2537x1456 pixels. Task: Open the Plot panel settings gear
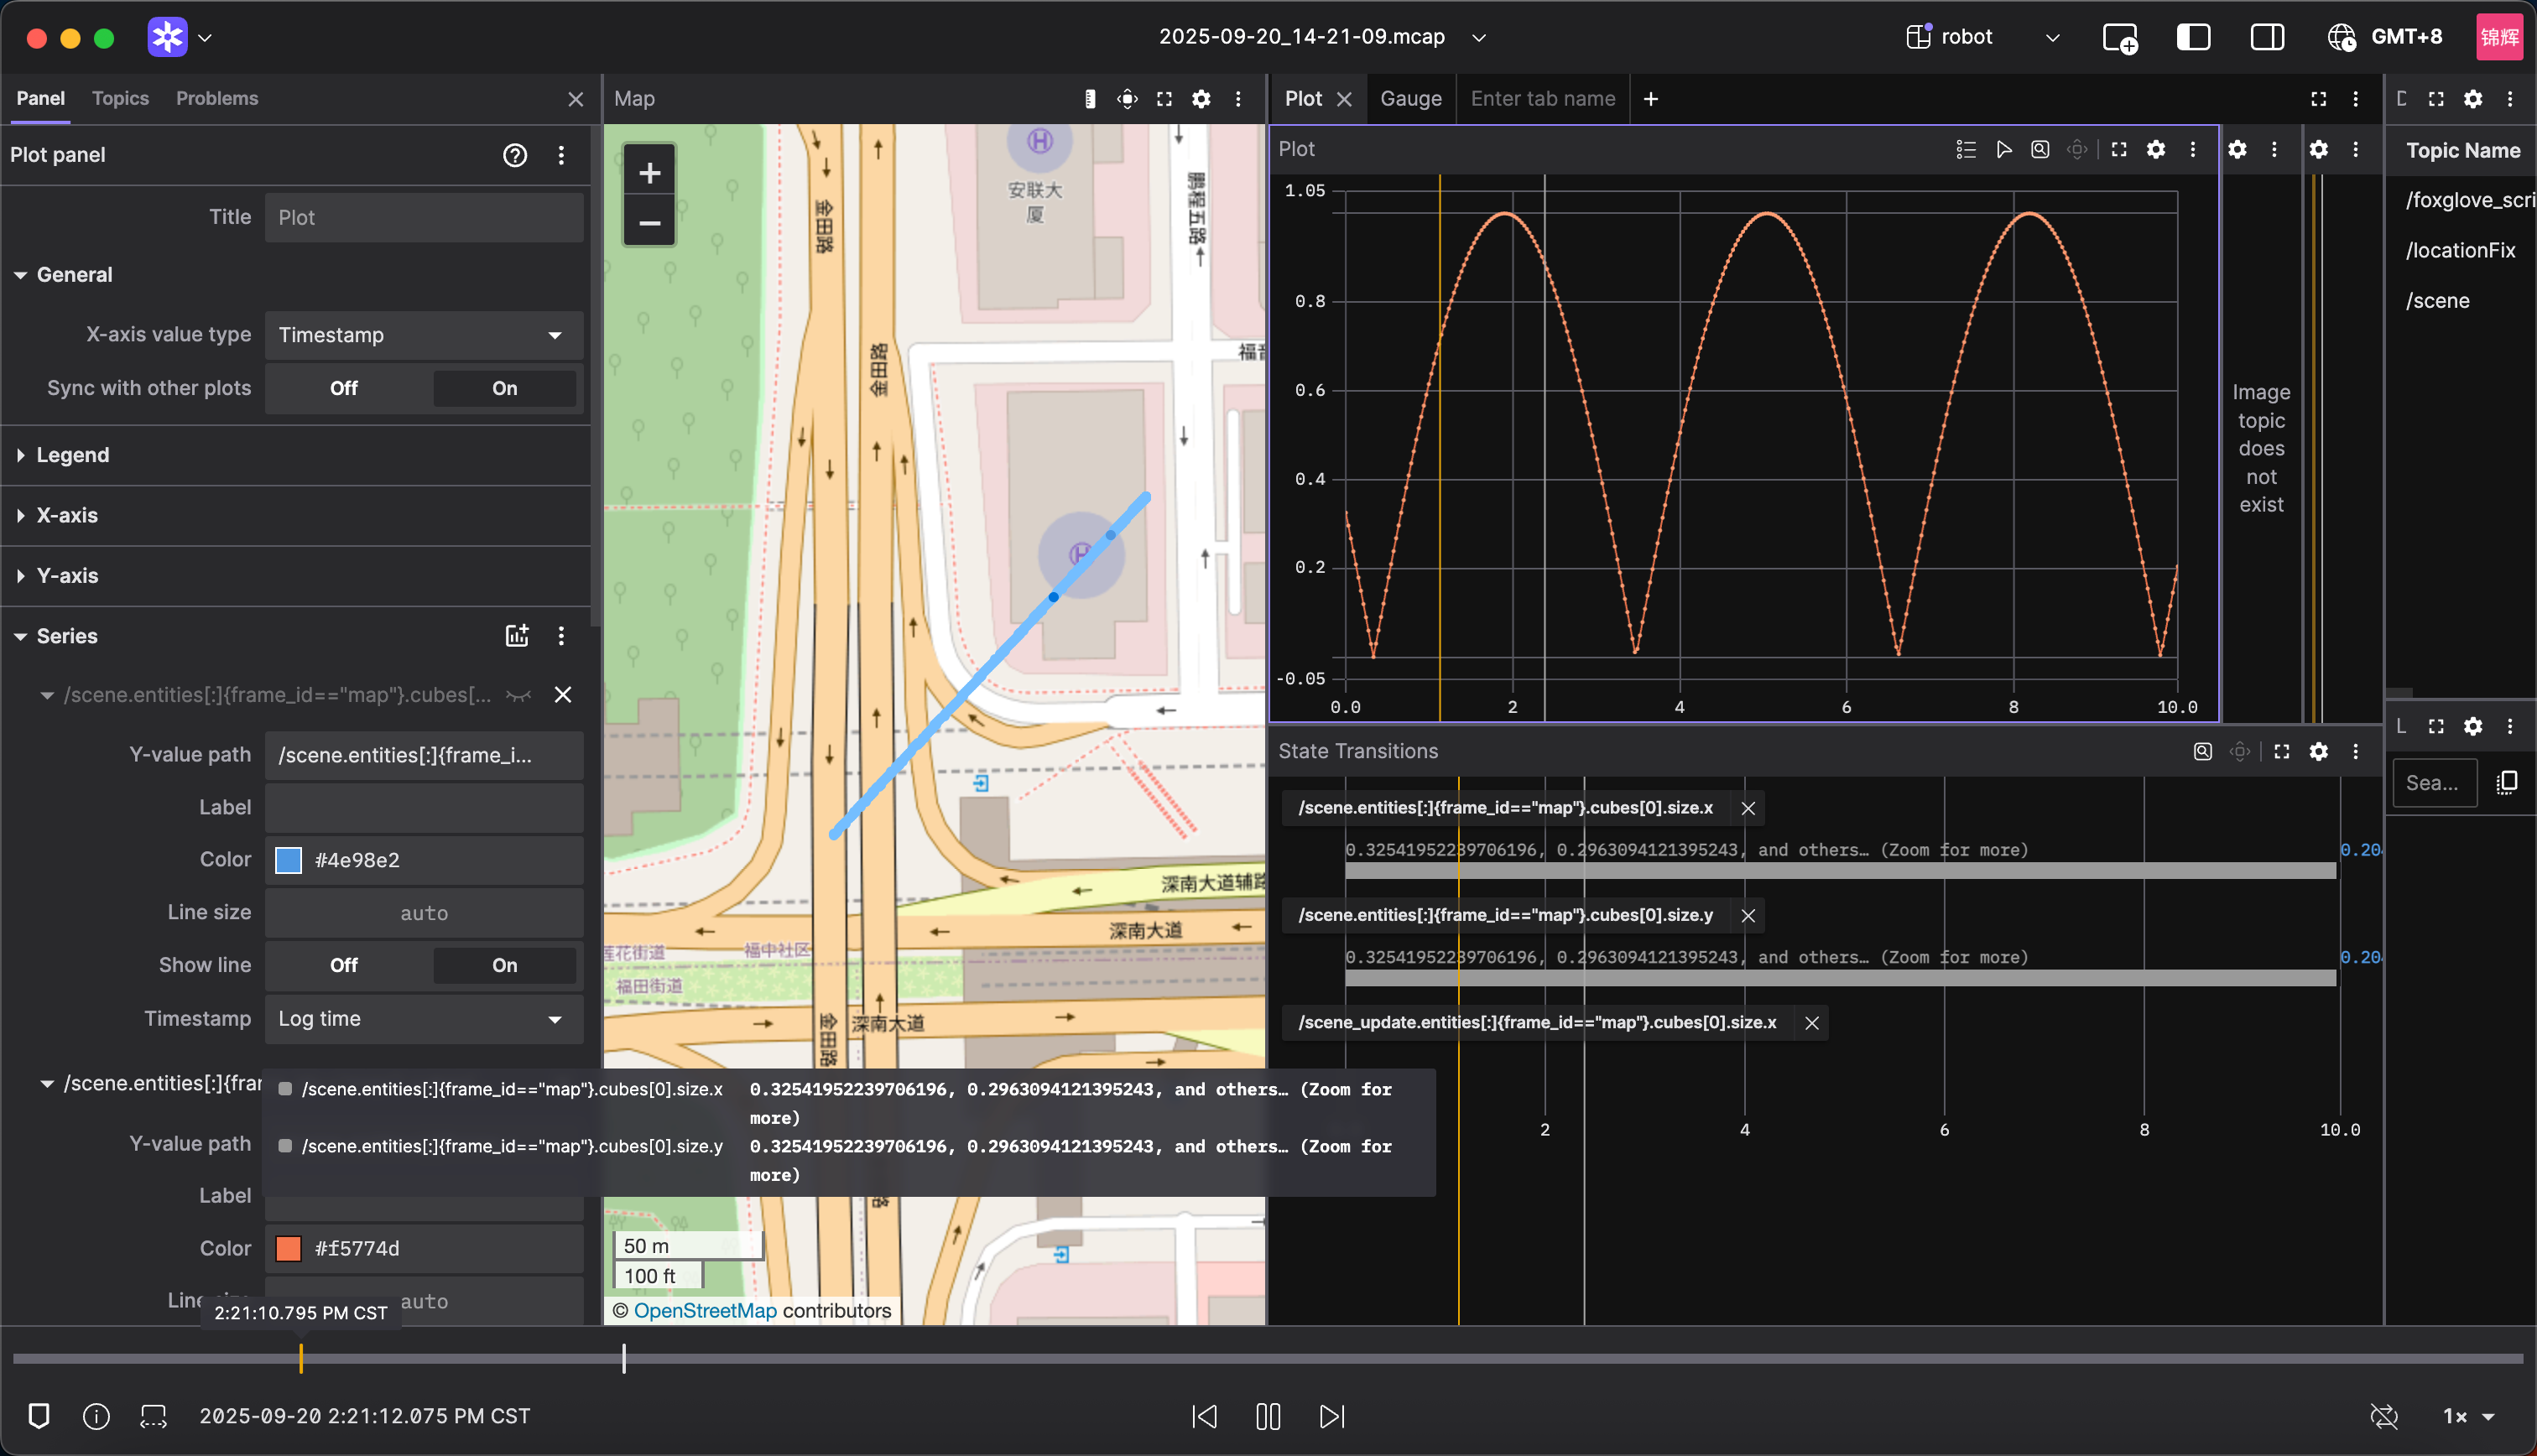pos(2156,149)
